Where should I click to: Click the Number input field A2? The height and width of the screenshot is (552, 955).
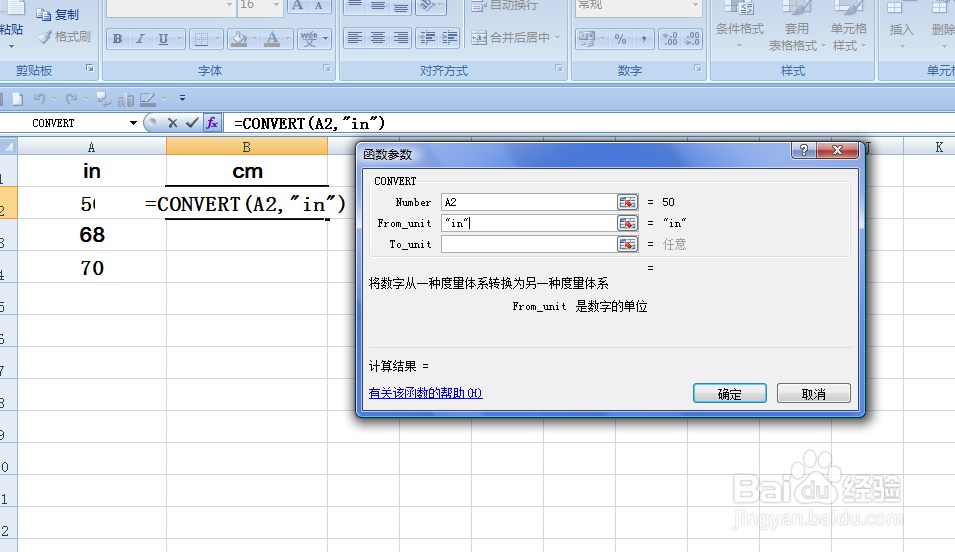point(529,202)
